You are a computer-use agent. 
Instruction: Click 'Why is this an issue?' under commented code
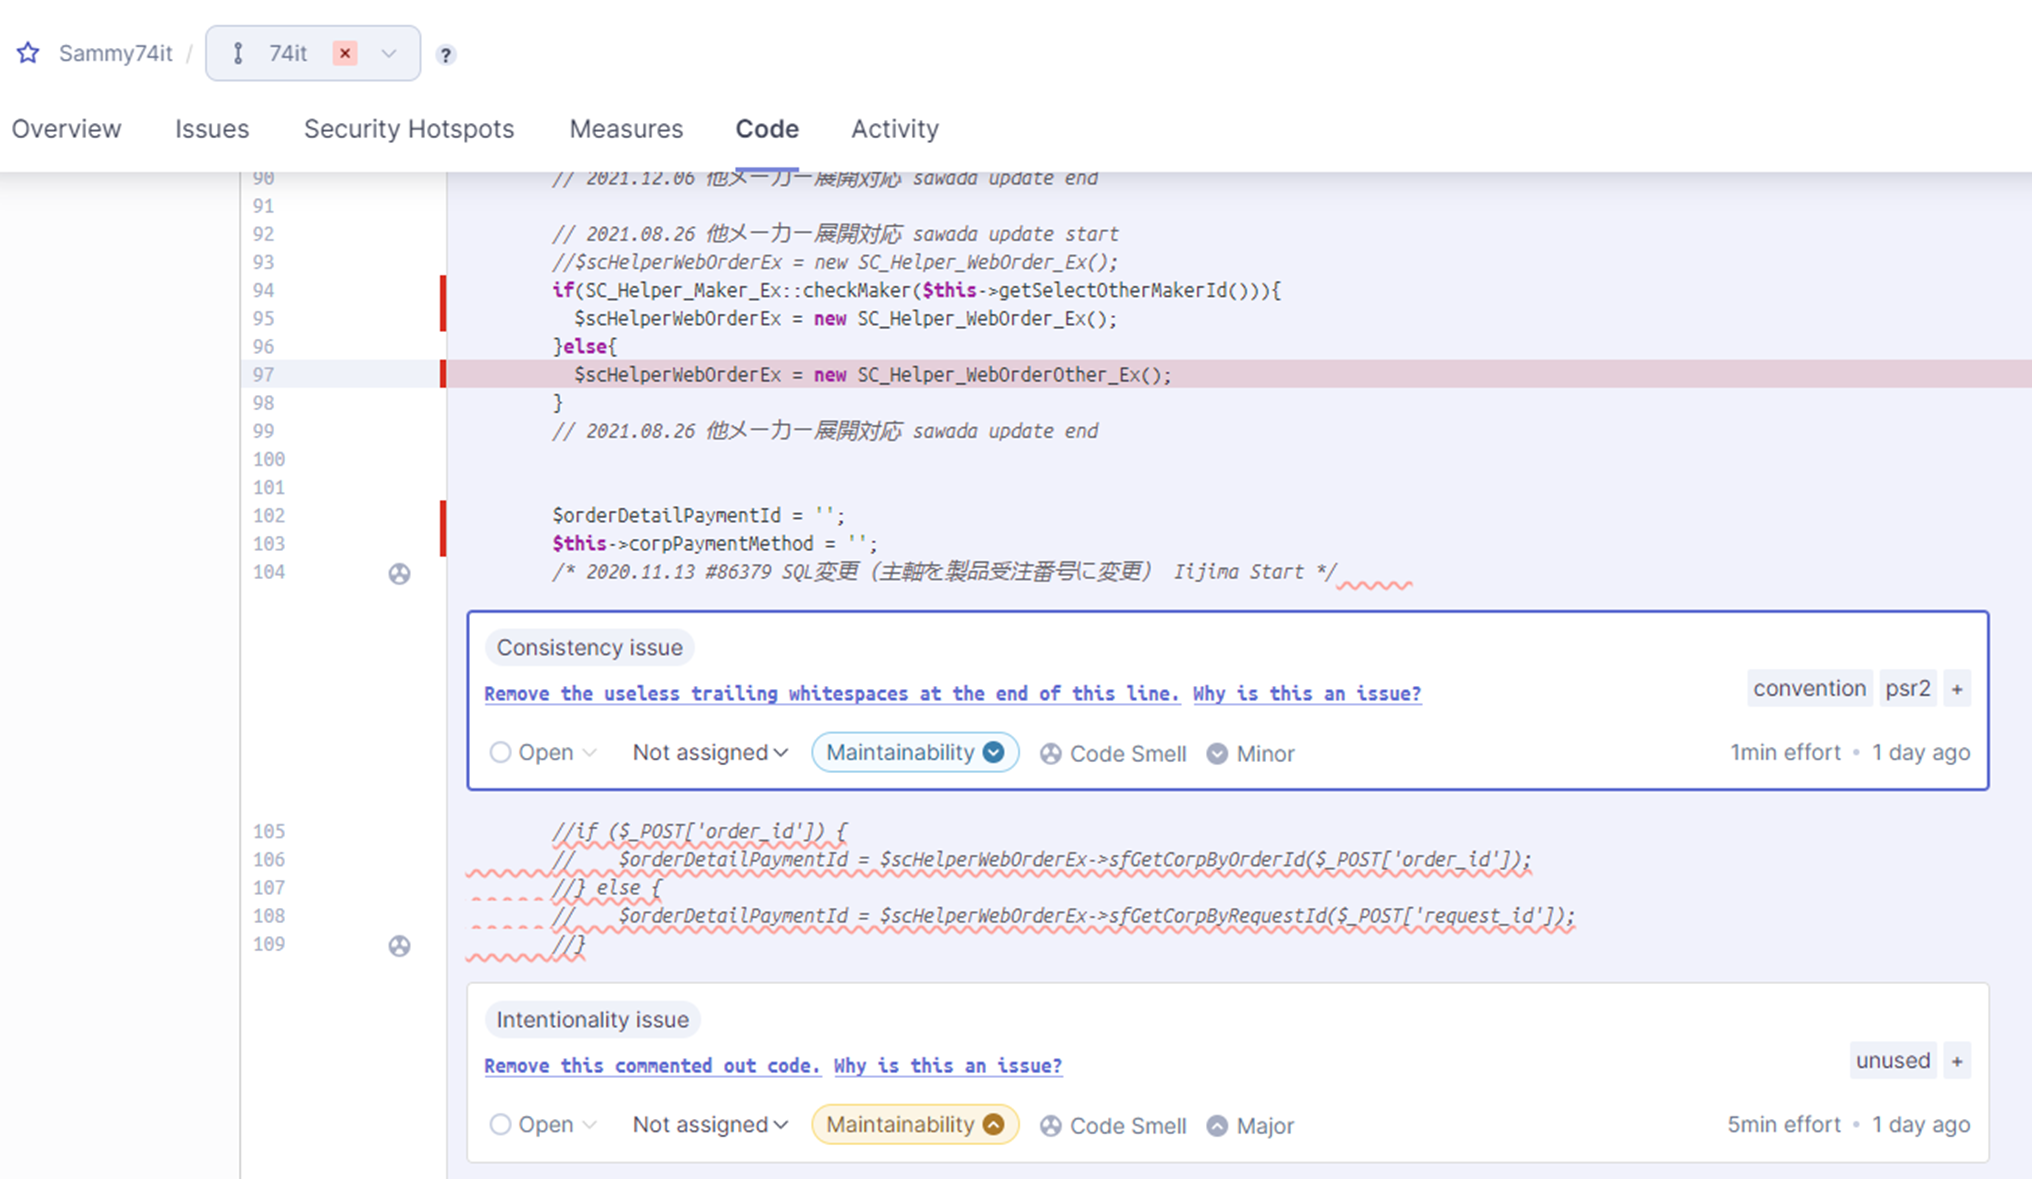(947, 1066)
